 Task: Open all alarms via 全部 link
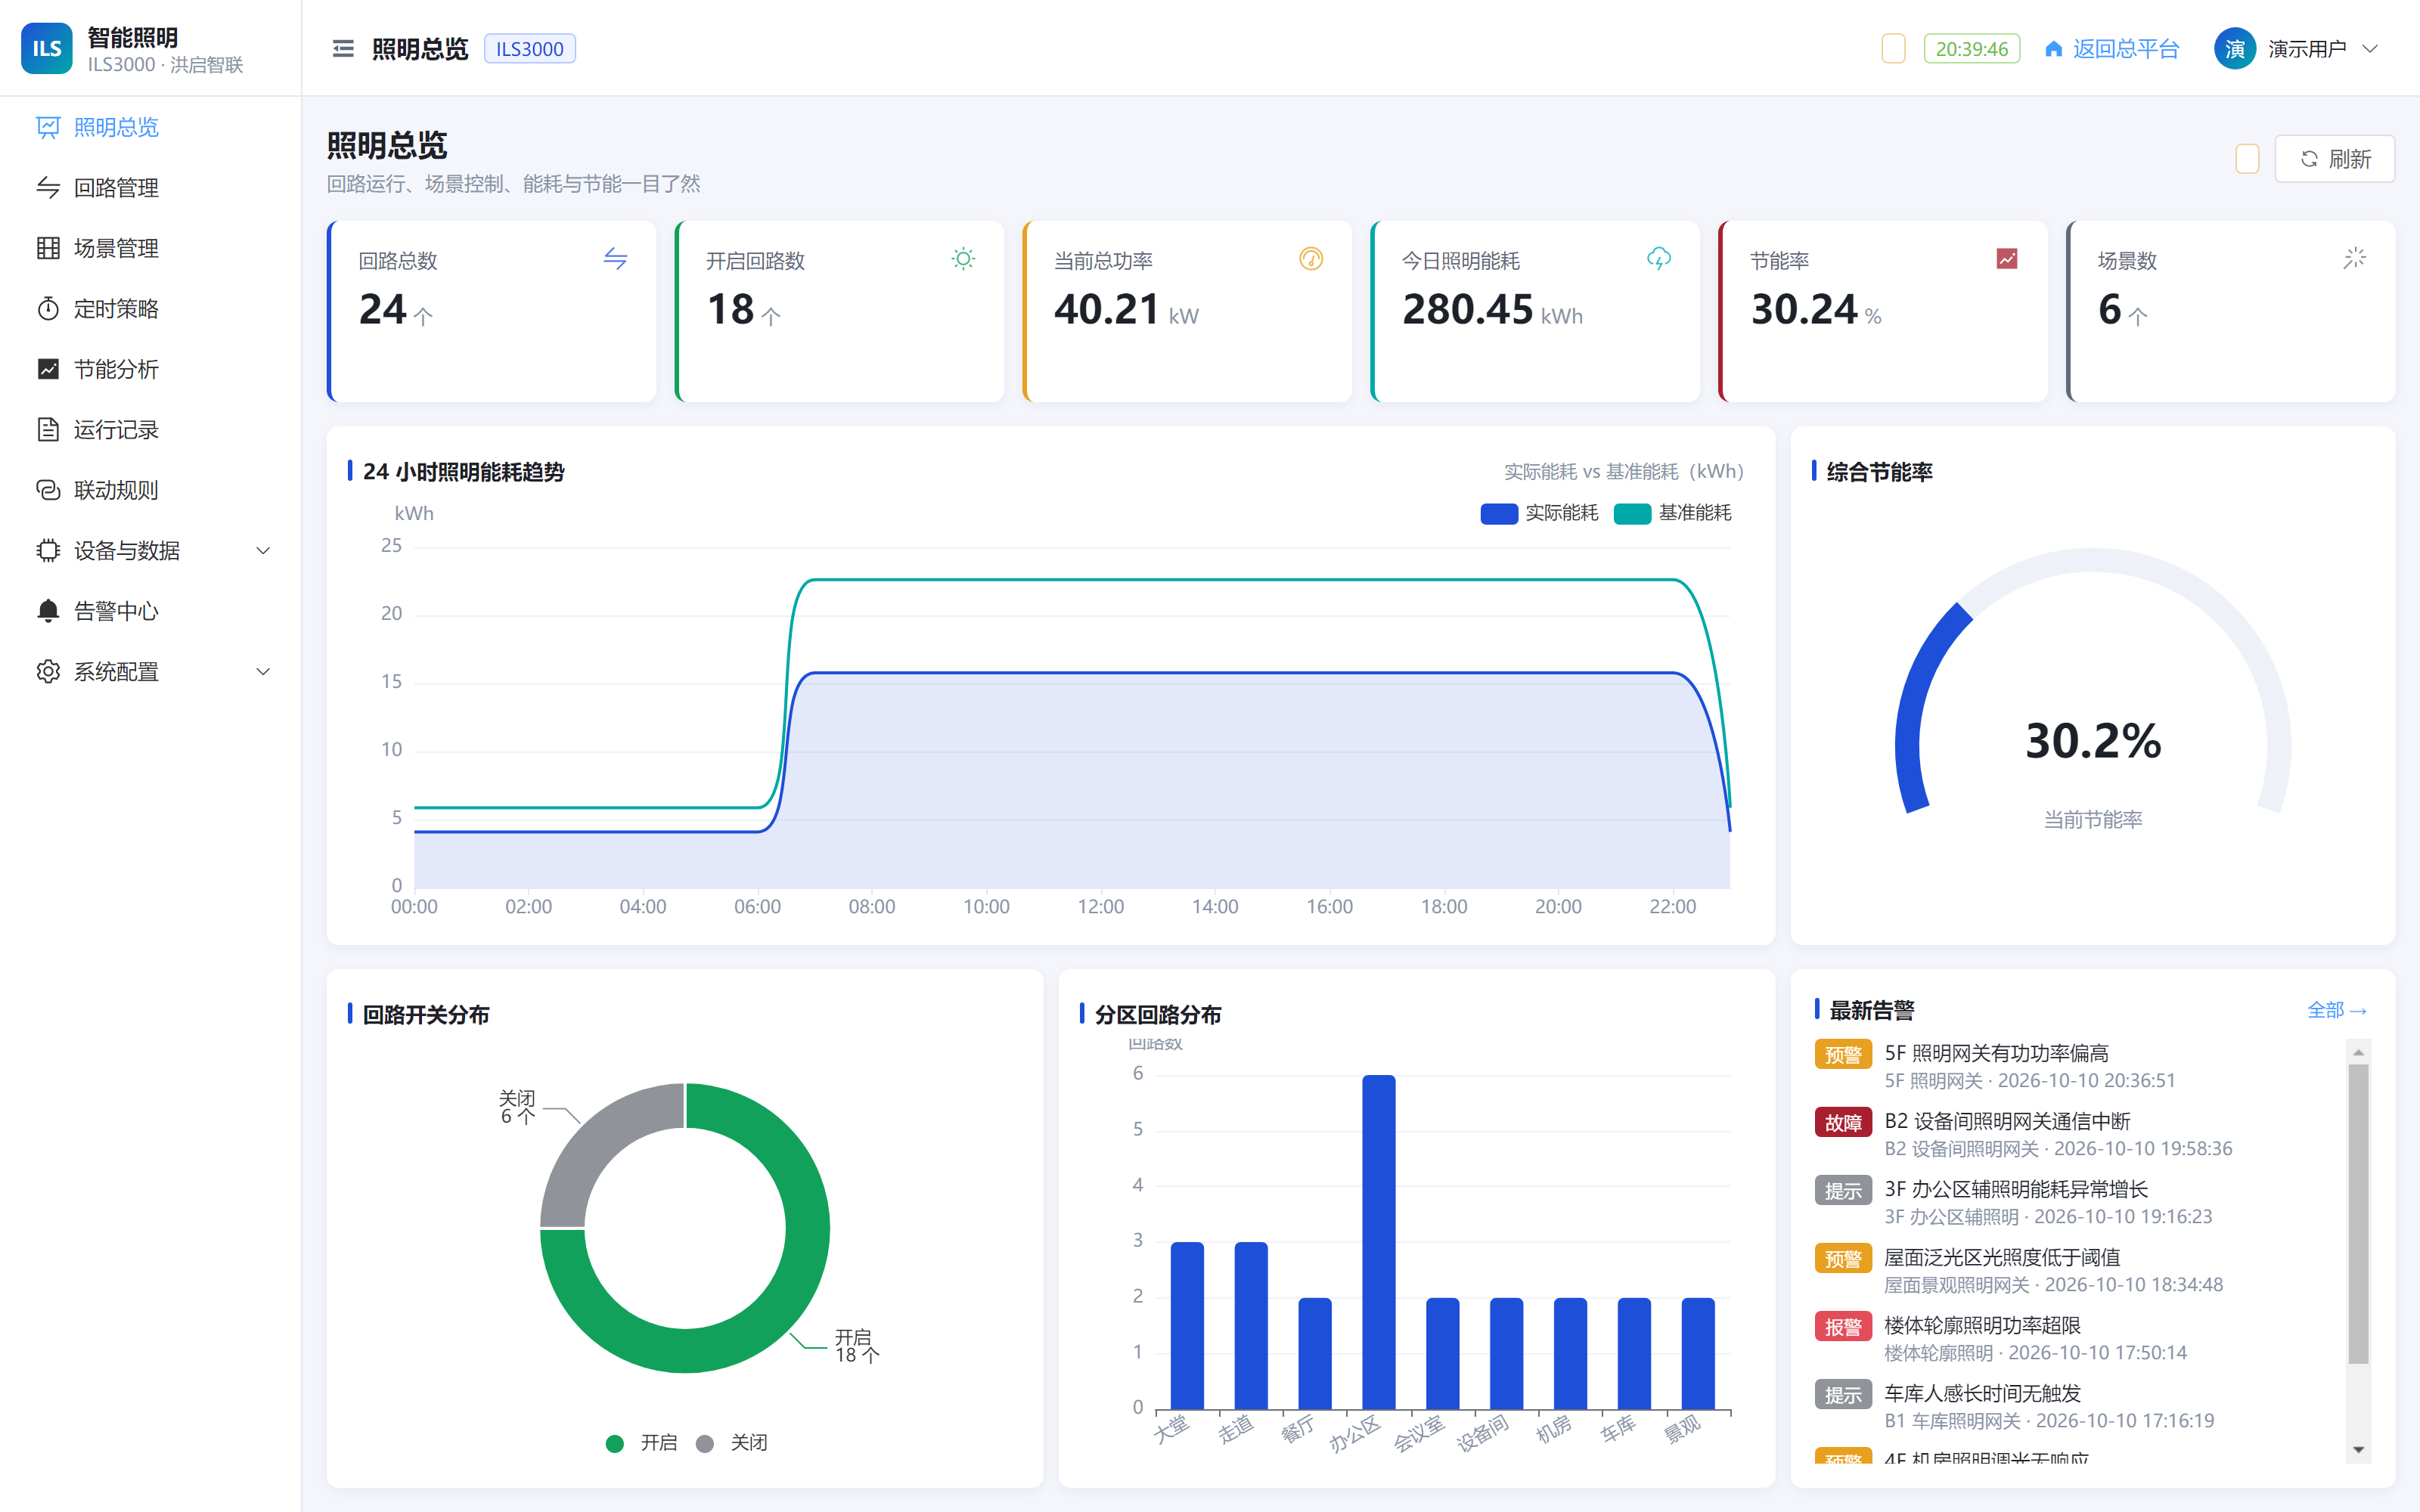pyautogui.click(x=2337, y=1010)
